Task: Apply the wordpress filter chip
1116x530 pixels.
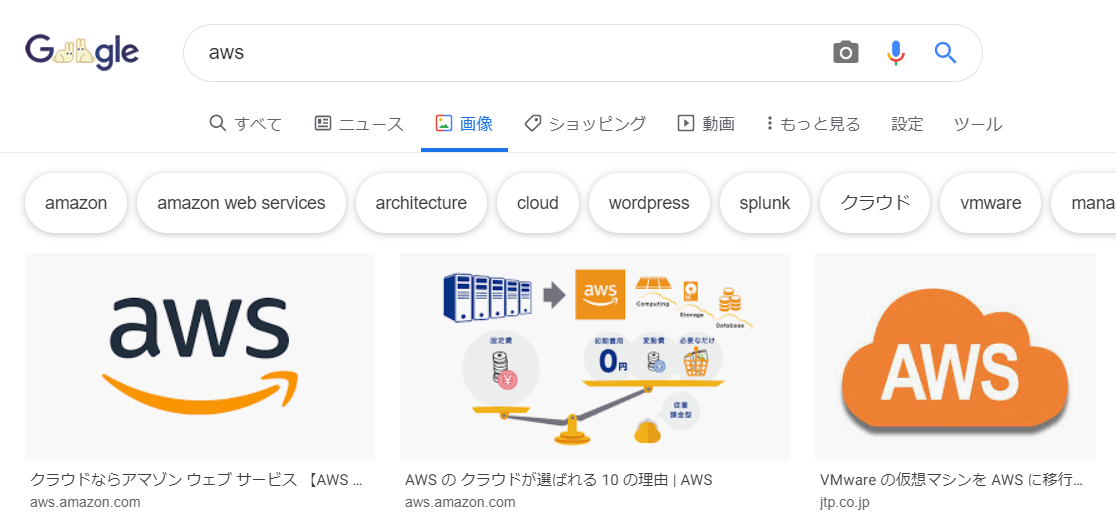Action: click(649, 203)
